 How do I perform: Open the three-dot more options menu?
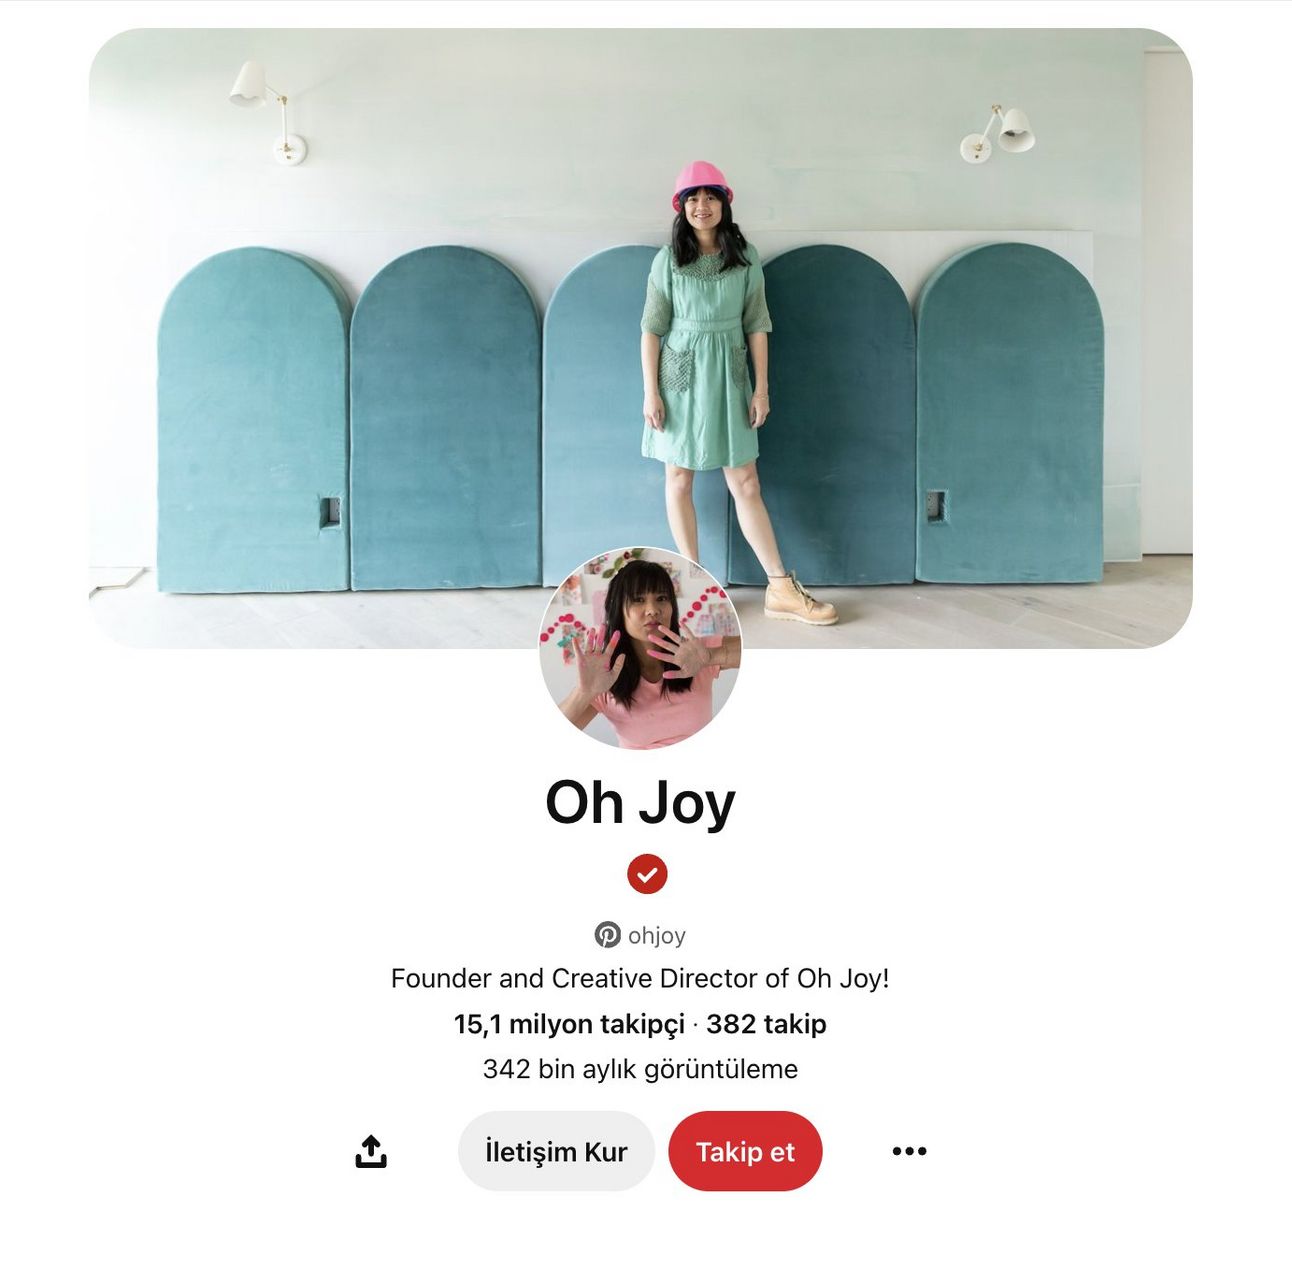(x=909, y=1151)
